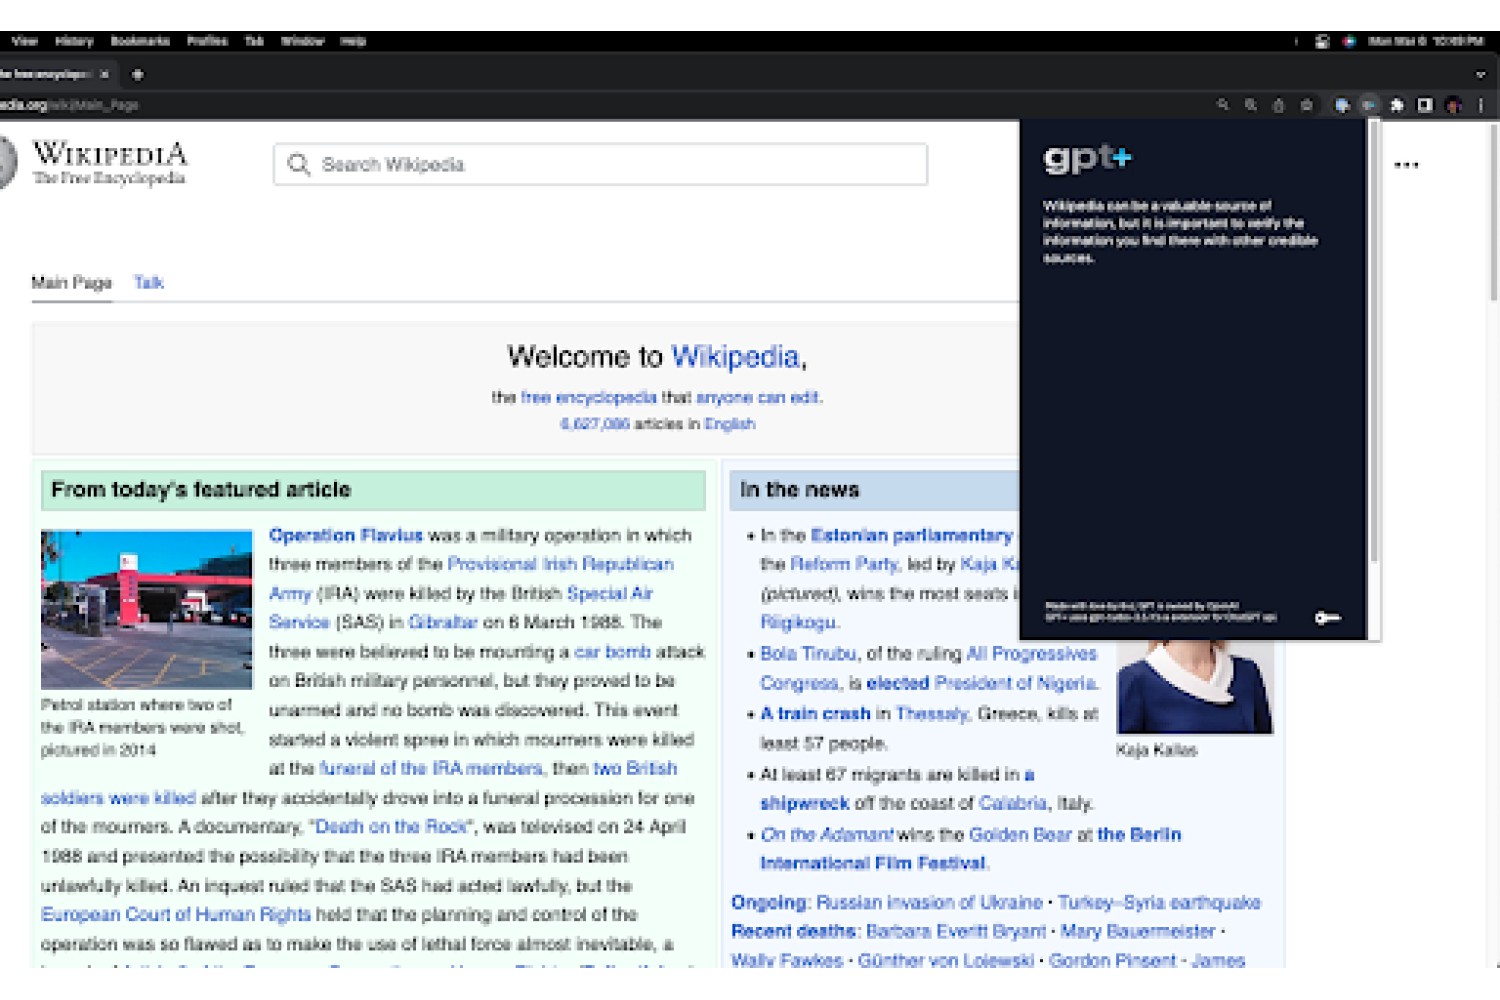Screen dimensions: 1500x1000
Task: Bookmark this page with star icon
Action: pyautogui.click(x=1306, y=105)
